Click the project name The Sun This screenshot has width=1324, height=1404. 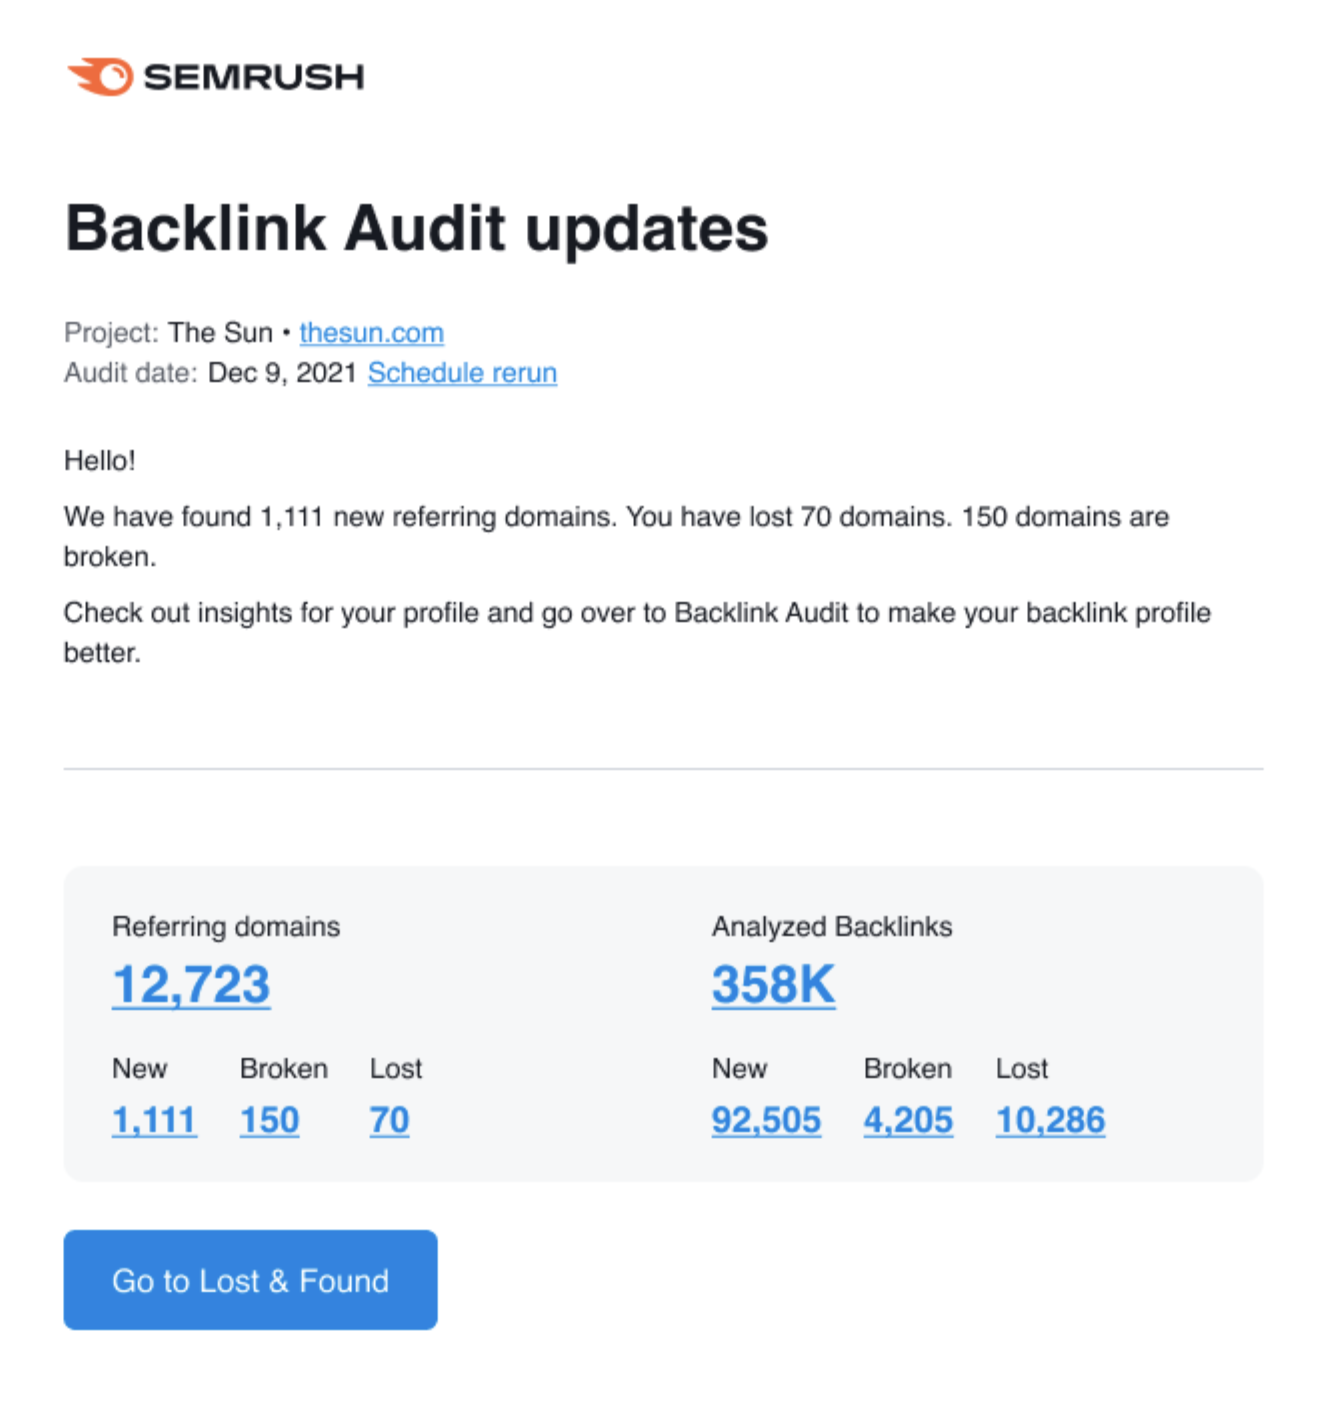pos(220,333)
